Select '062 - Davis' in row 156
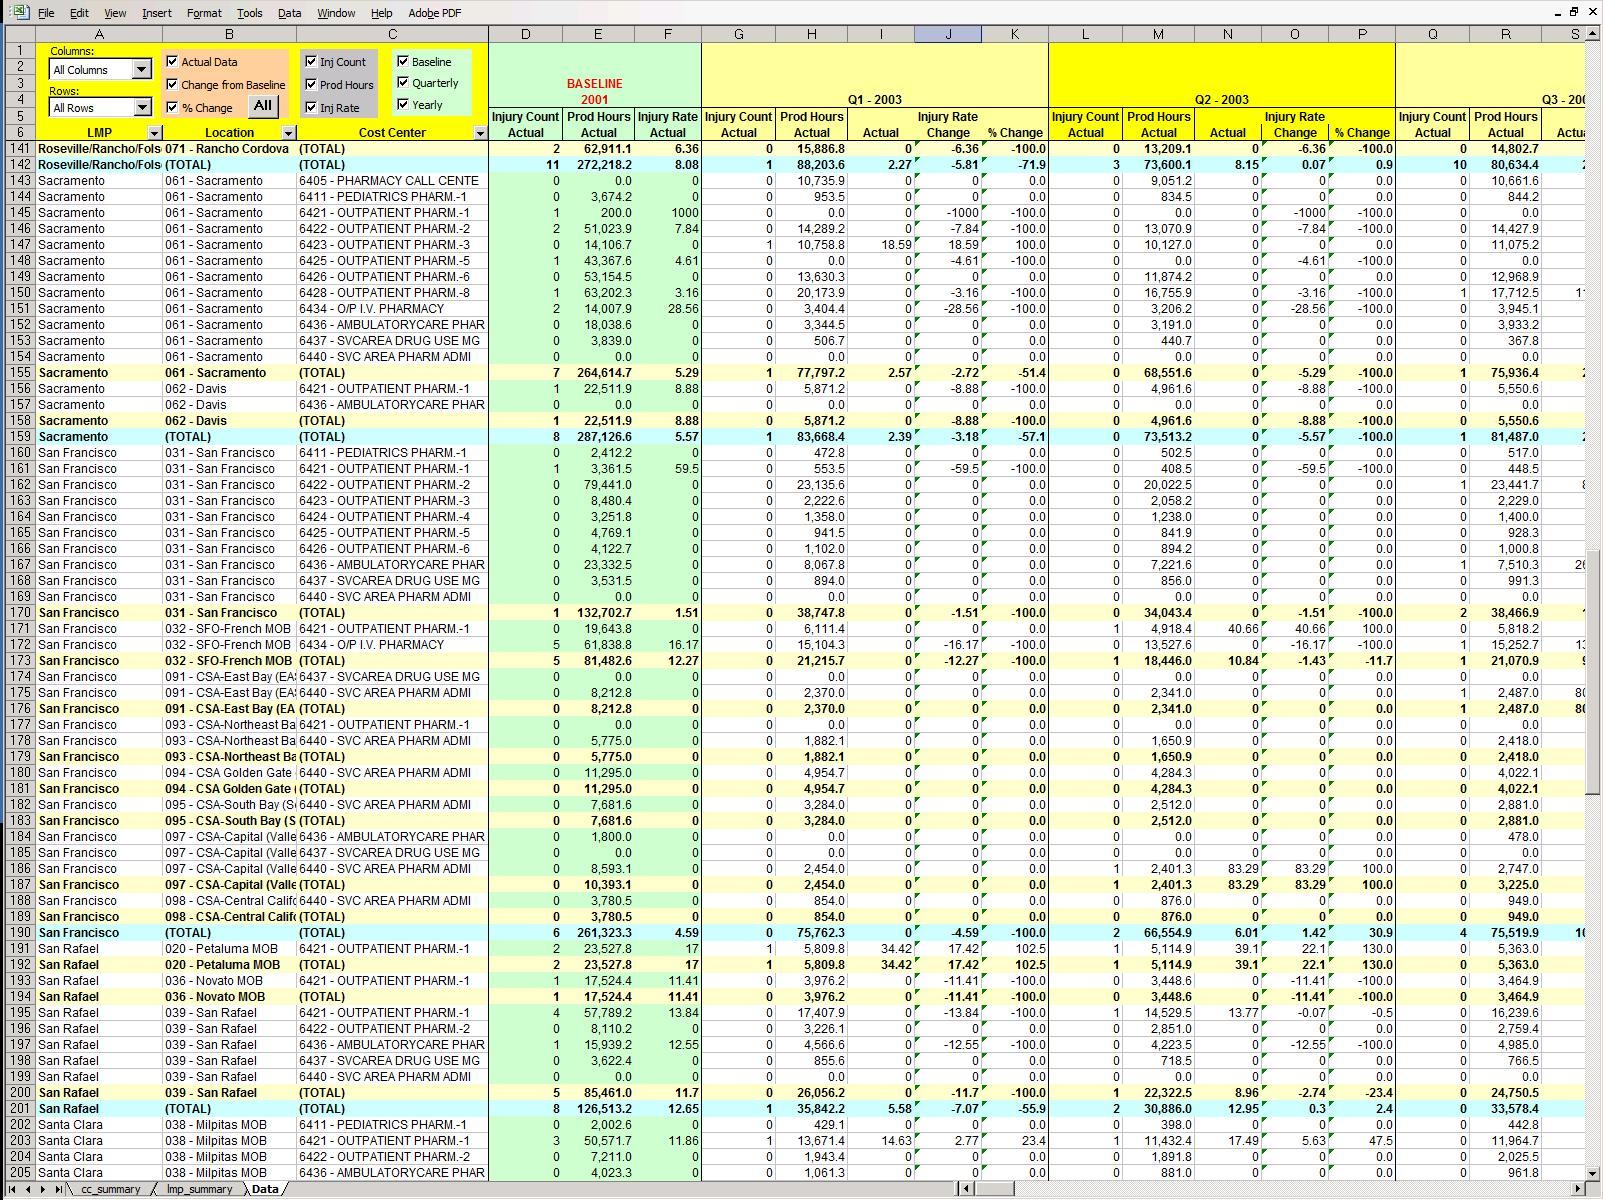 click(x=229, y=389)
